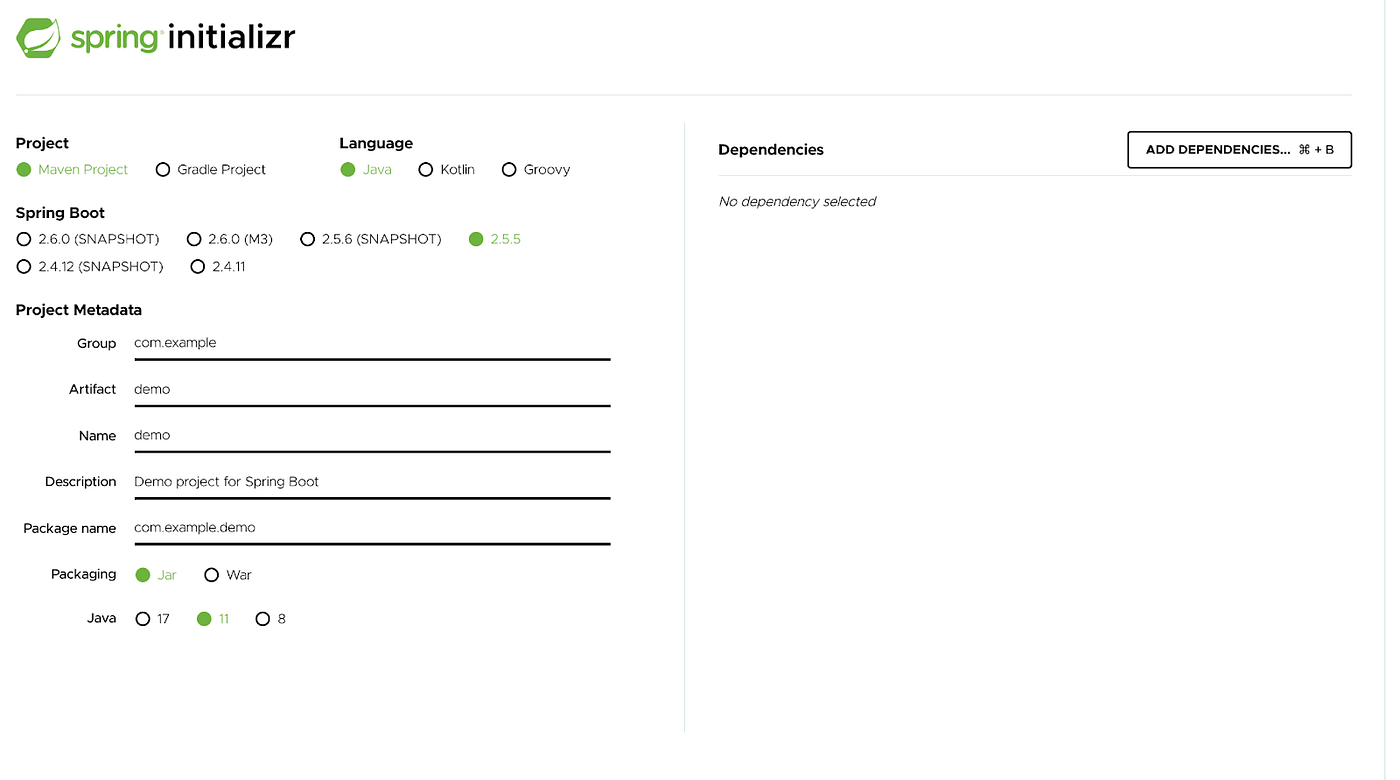
Task: Click the Spring leaf logo icon
Action: pyautogui.click(x=39, y=38)
